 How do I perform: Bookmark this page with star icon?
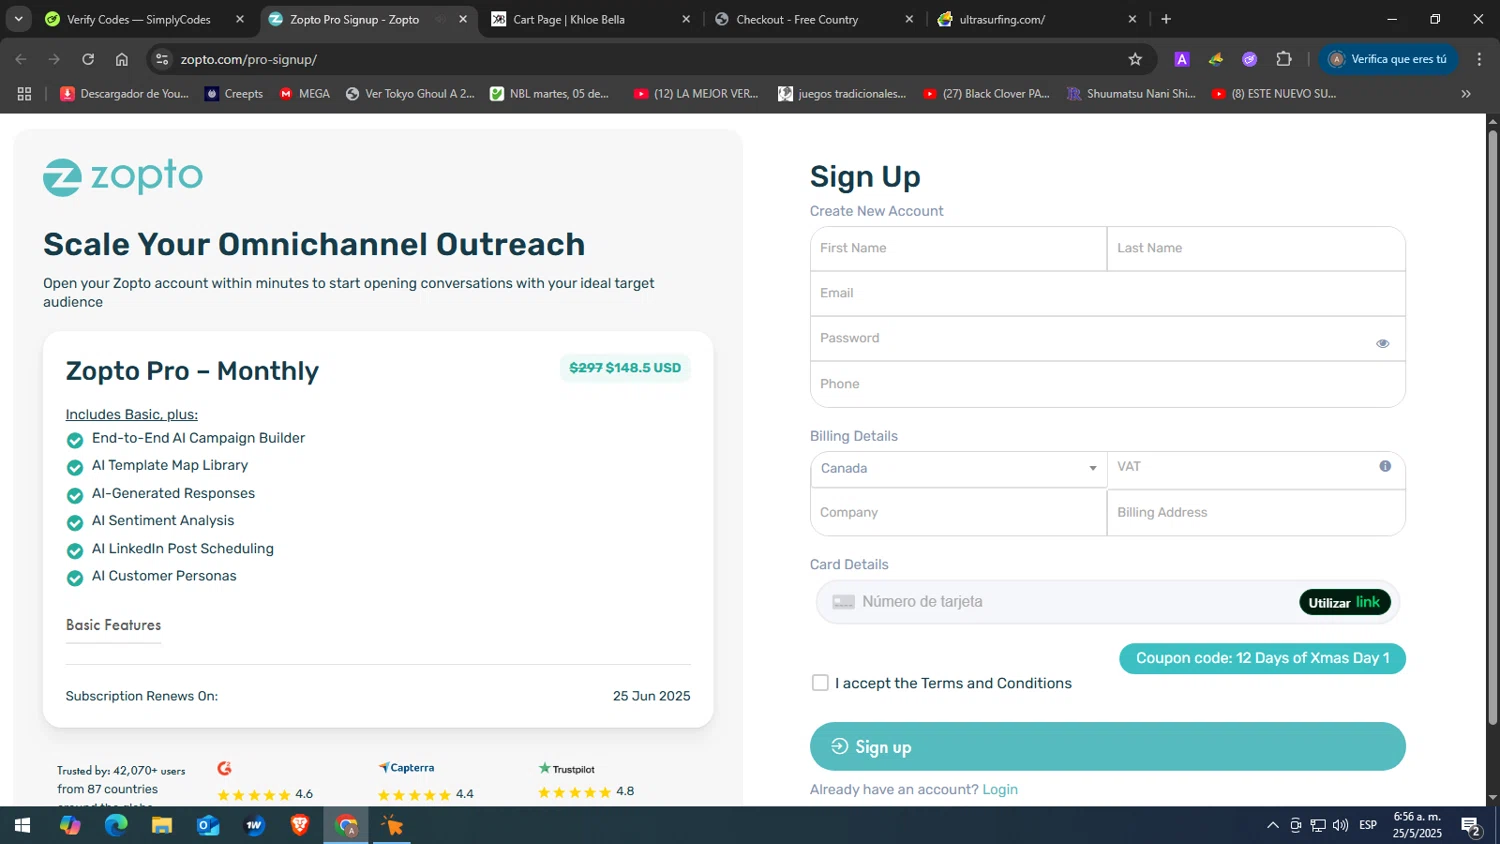[1135, 59]
